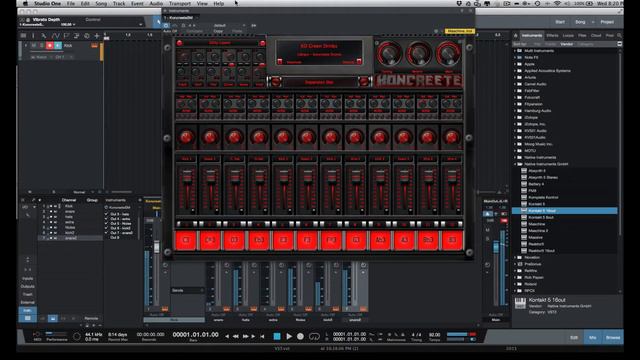The image size is (640, 360).
Task: Open the Song menu
Action: click(x=101, y=3)
